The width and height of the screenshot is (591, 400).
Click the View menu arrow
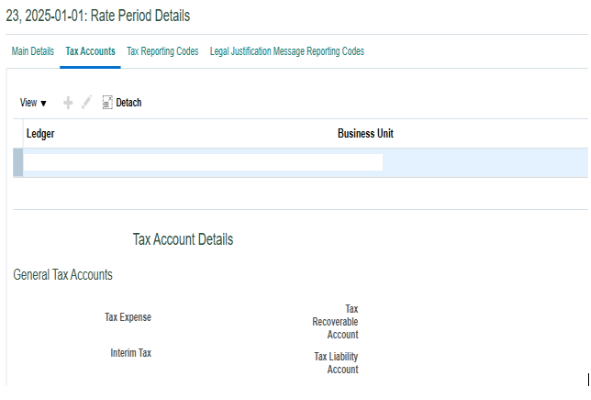[x=43, y=103]
